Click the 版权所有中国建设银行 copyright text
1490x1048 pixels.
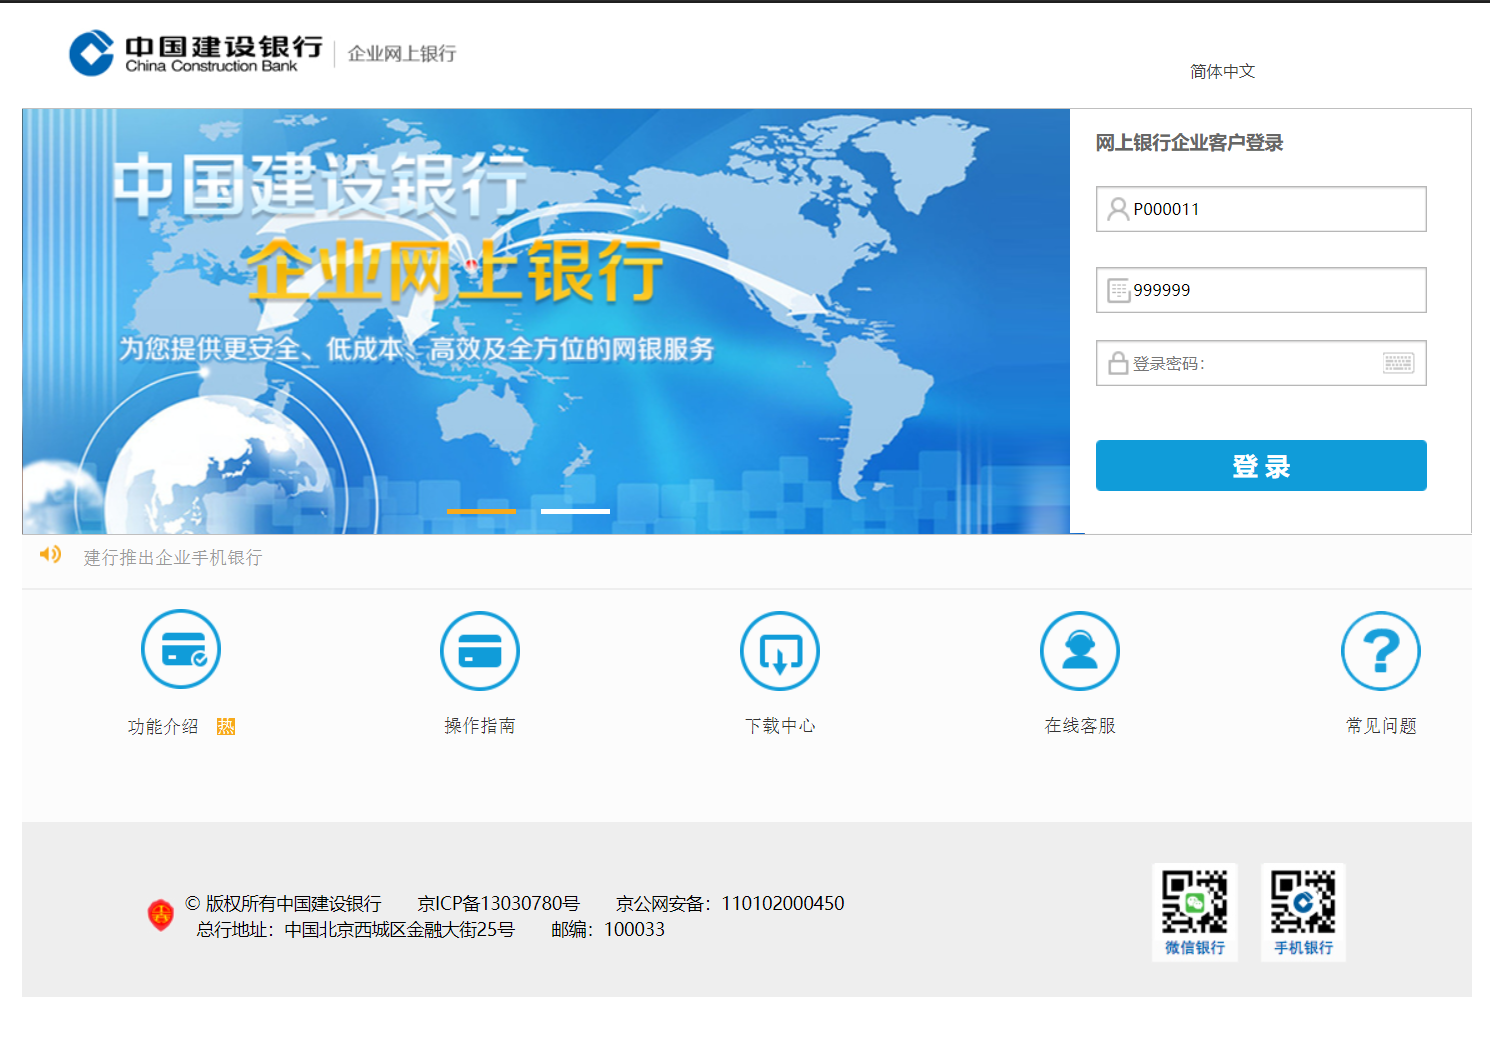click(x=283, y=903)
